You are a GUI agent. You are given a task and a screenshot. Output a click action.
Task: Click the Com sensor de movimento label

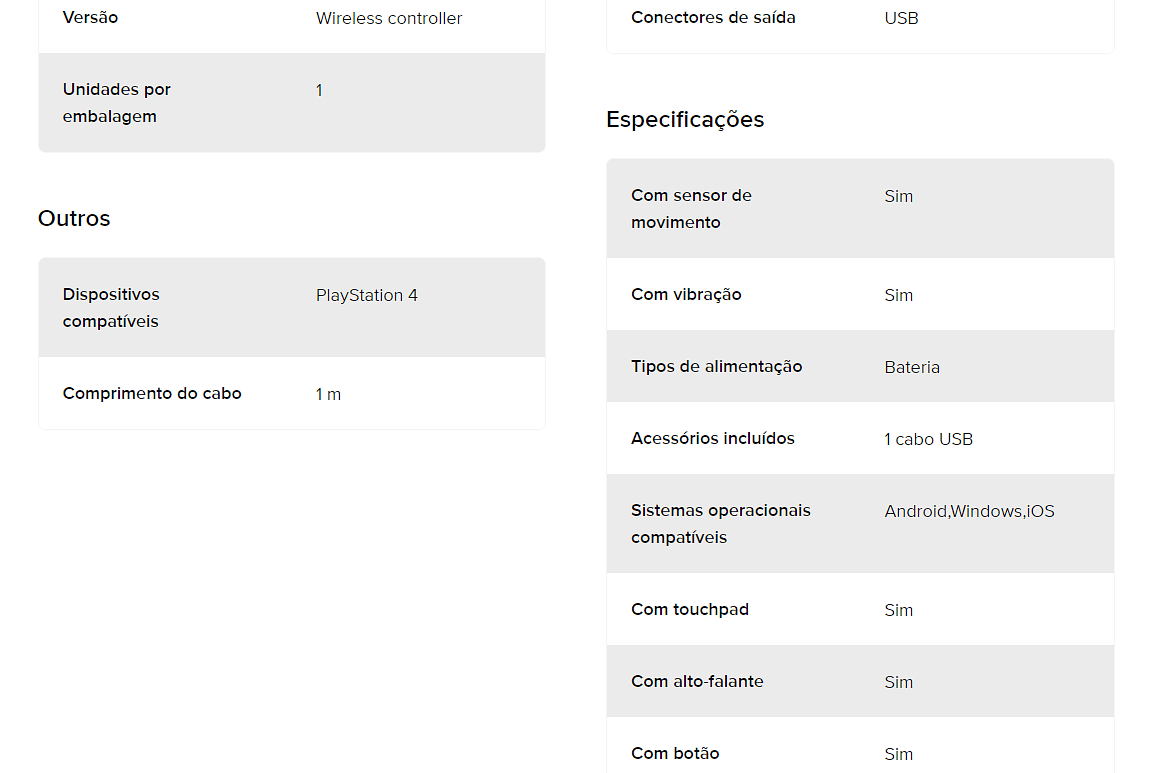(691, 208)
